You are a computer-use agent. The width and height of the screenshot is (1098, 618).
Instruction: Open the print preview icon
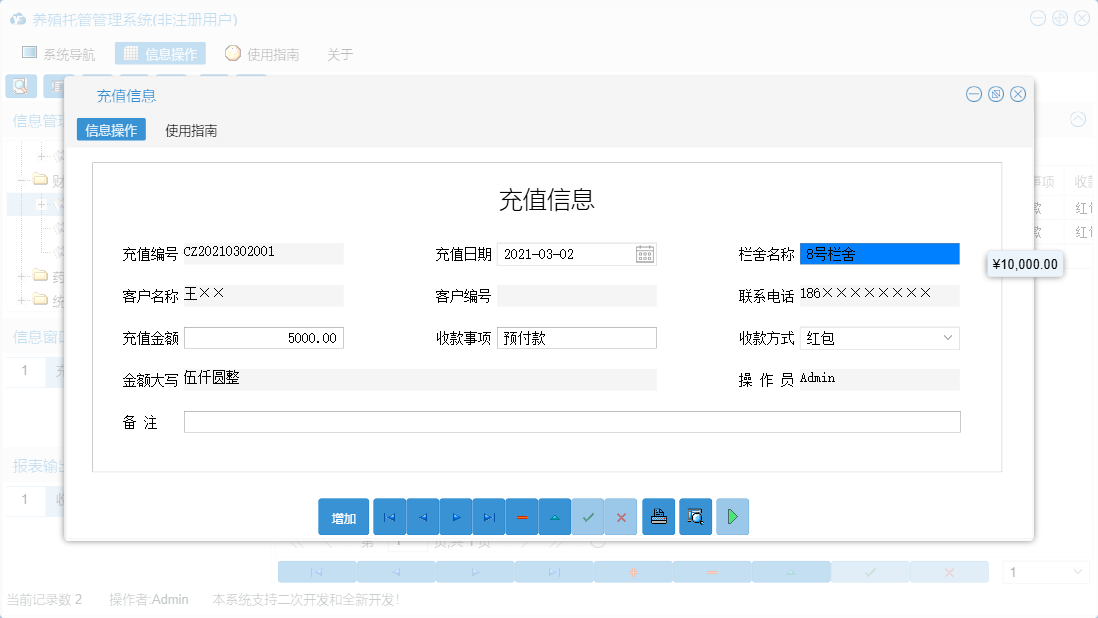695,517
